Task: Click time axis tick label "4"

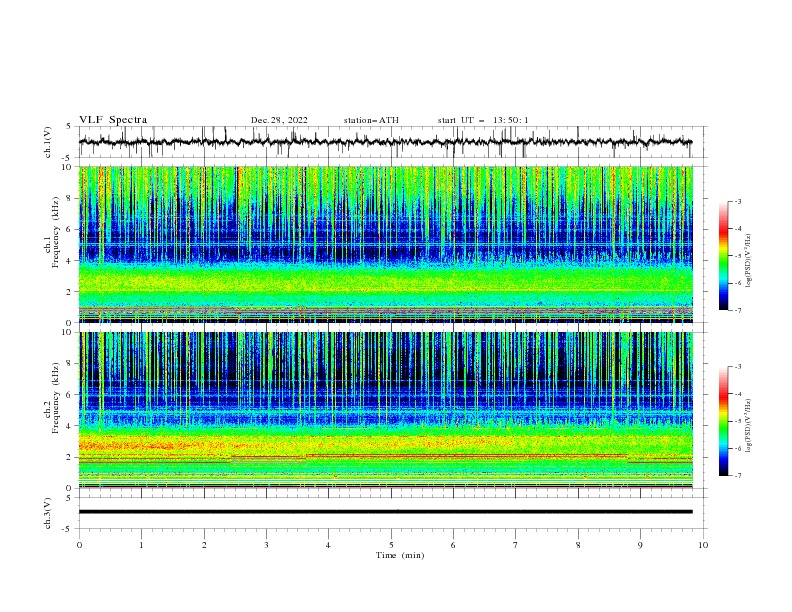Action: pyautogui.click(x=329, y=545)
